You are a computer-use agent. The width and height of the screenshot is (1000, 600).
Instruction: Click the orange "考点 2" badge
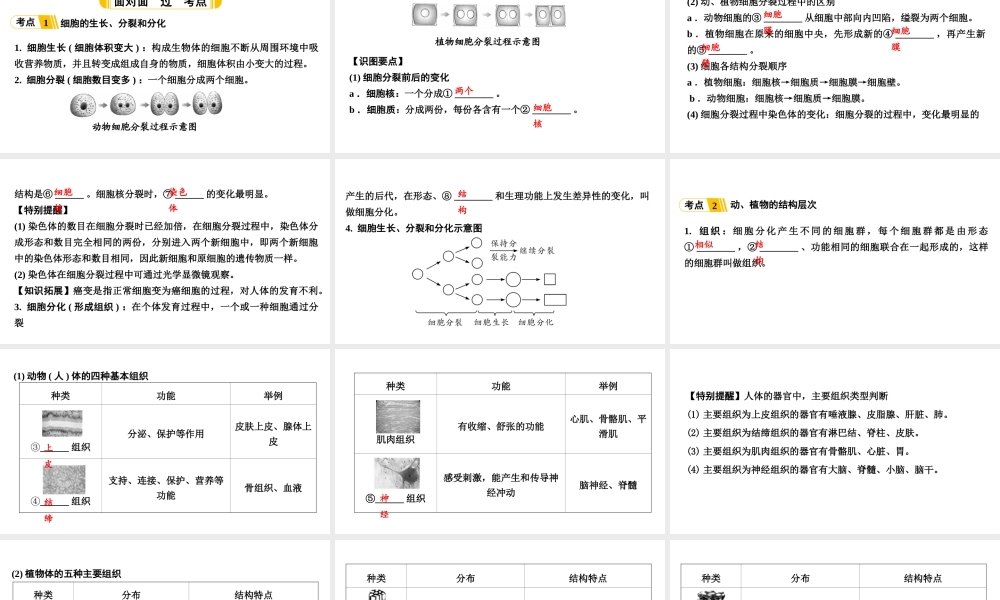tap(704, 204)
